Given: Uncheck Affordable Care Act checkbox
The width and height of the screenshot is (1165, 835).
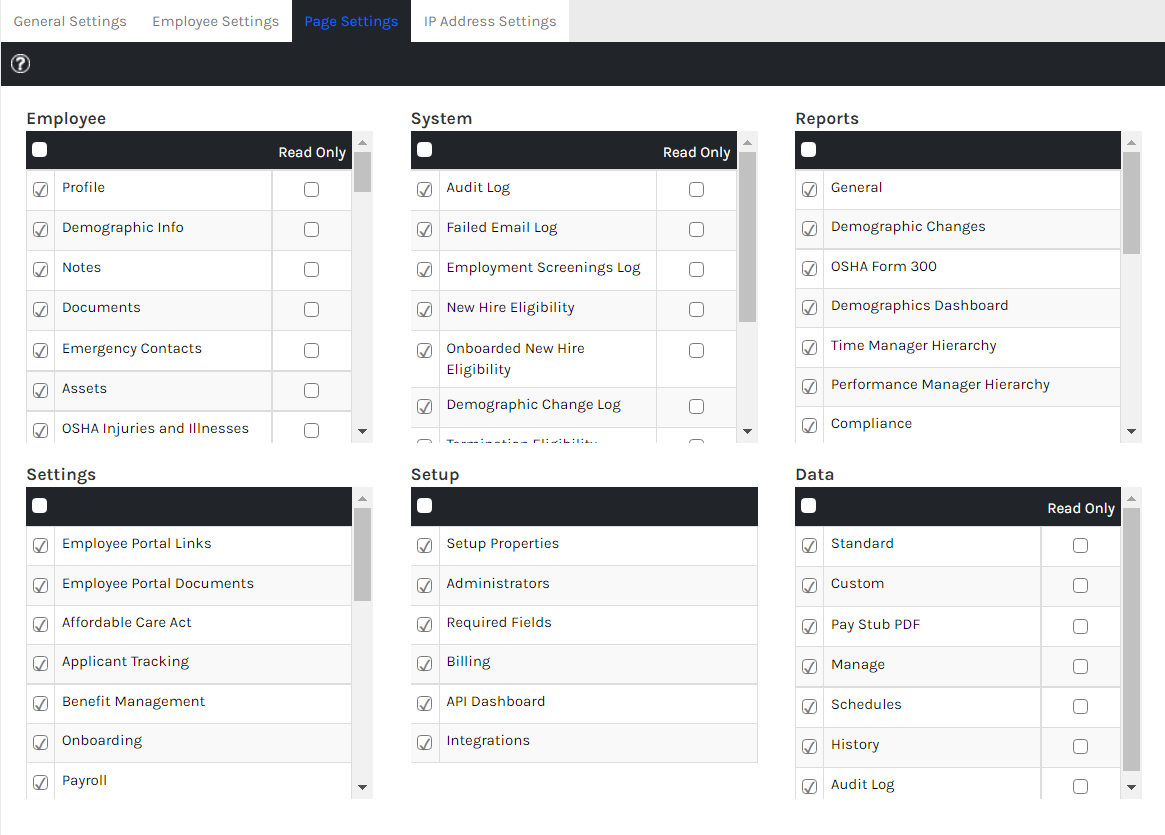Looking at the screenshot, I should pos(41,625).
